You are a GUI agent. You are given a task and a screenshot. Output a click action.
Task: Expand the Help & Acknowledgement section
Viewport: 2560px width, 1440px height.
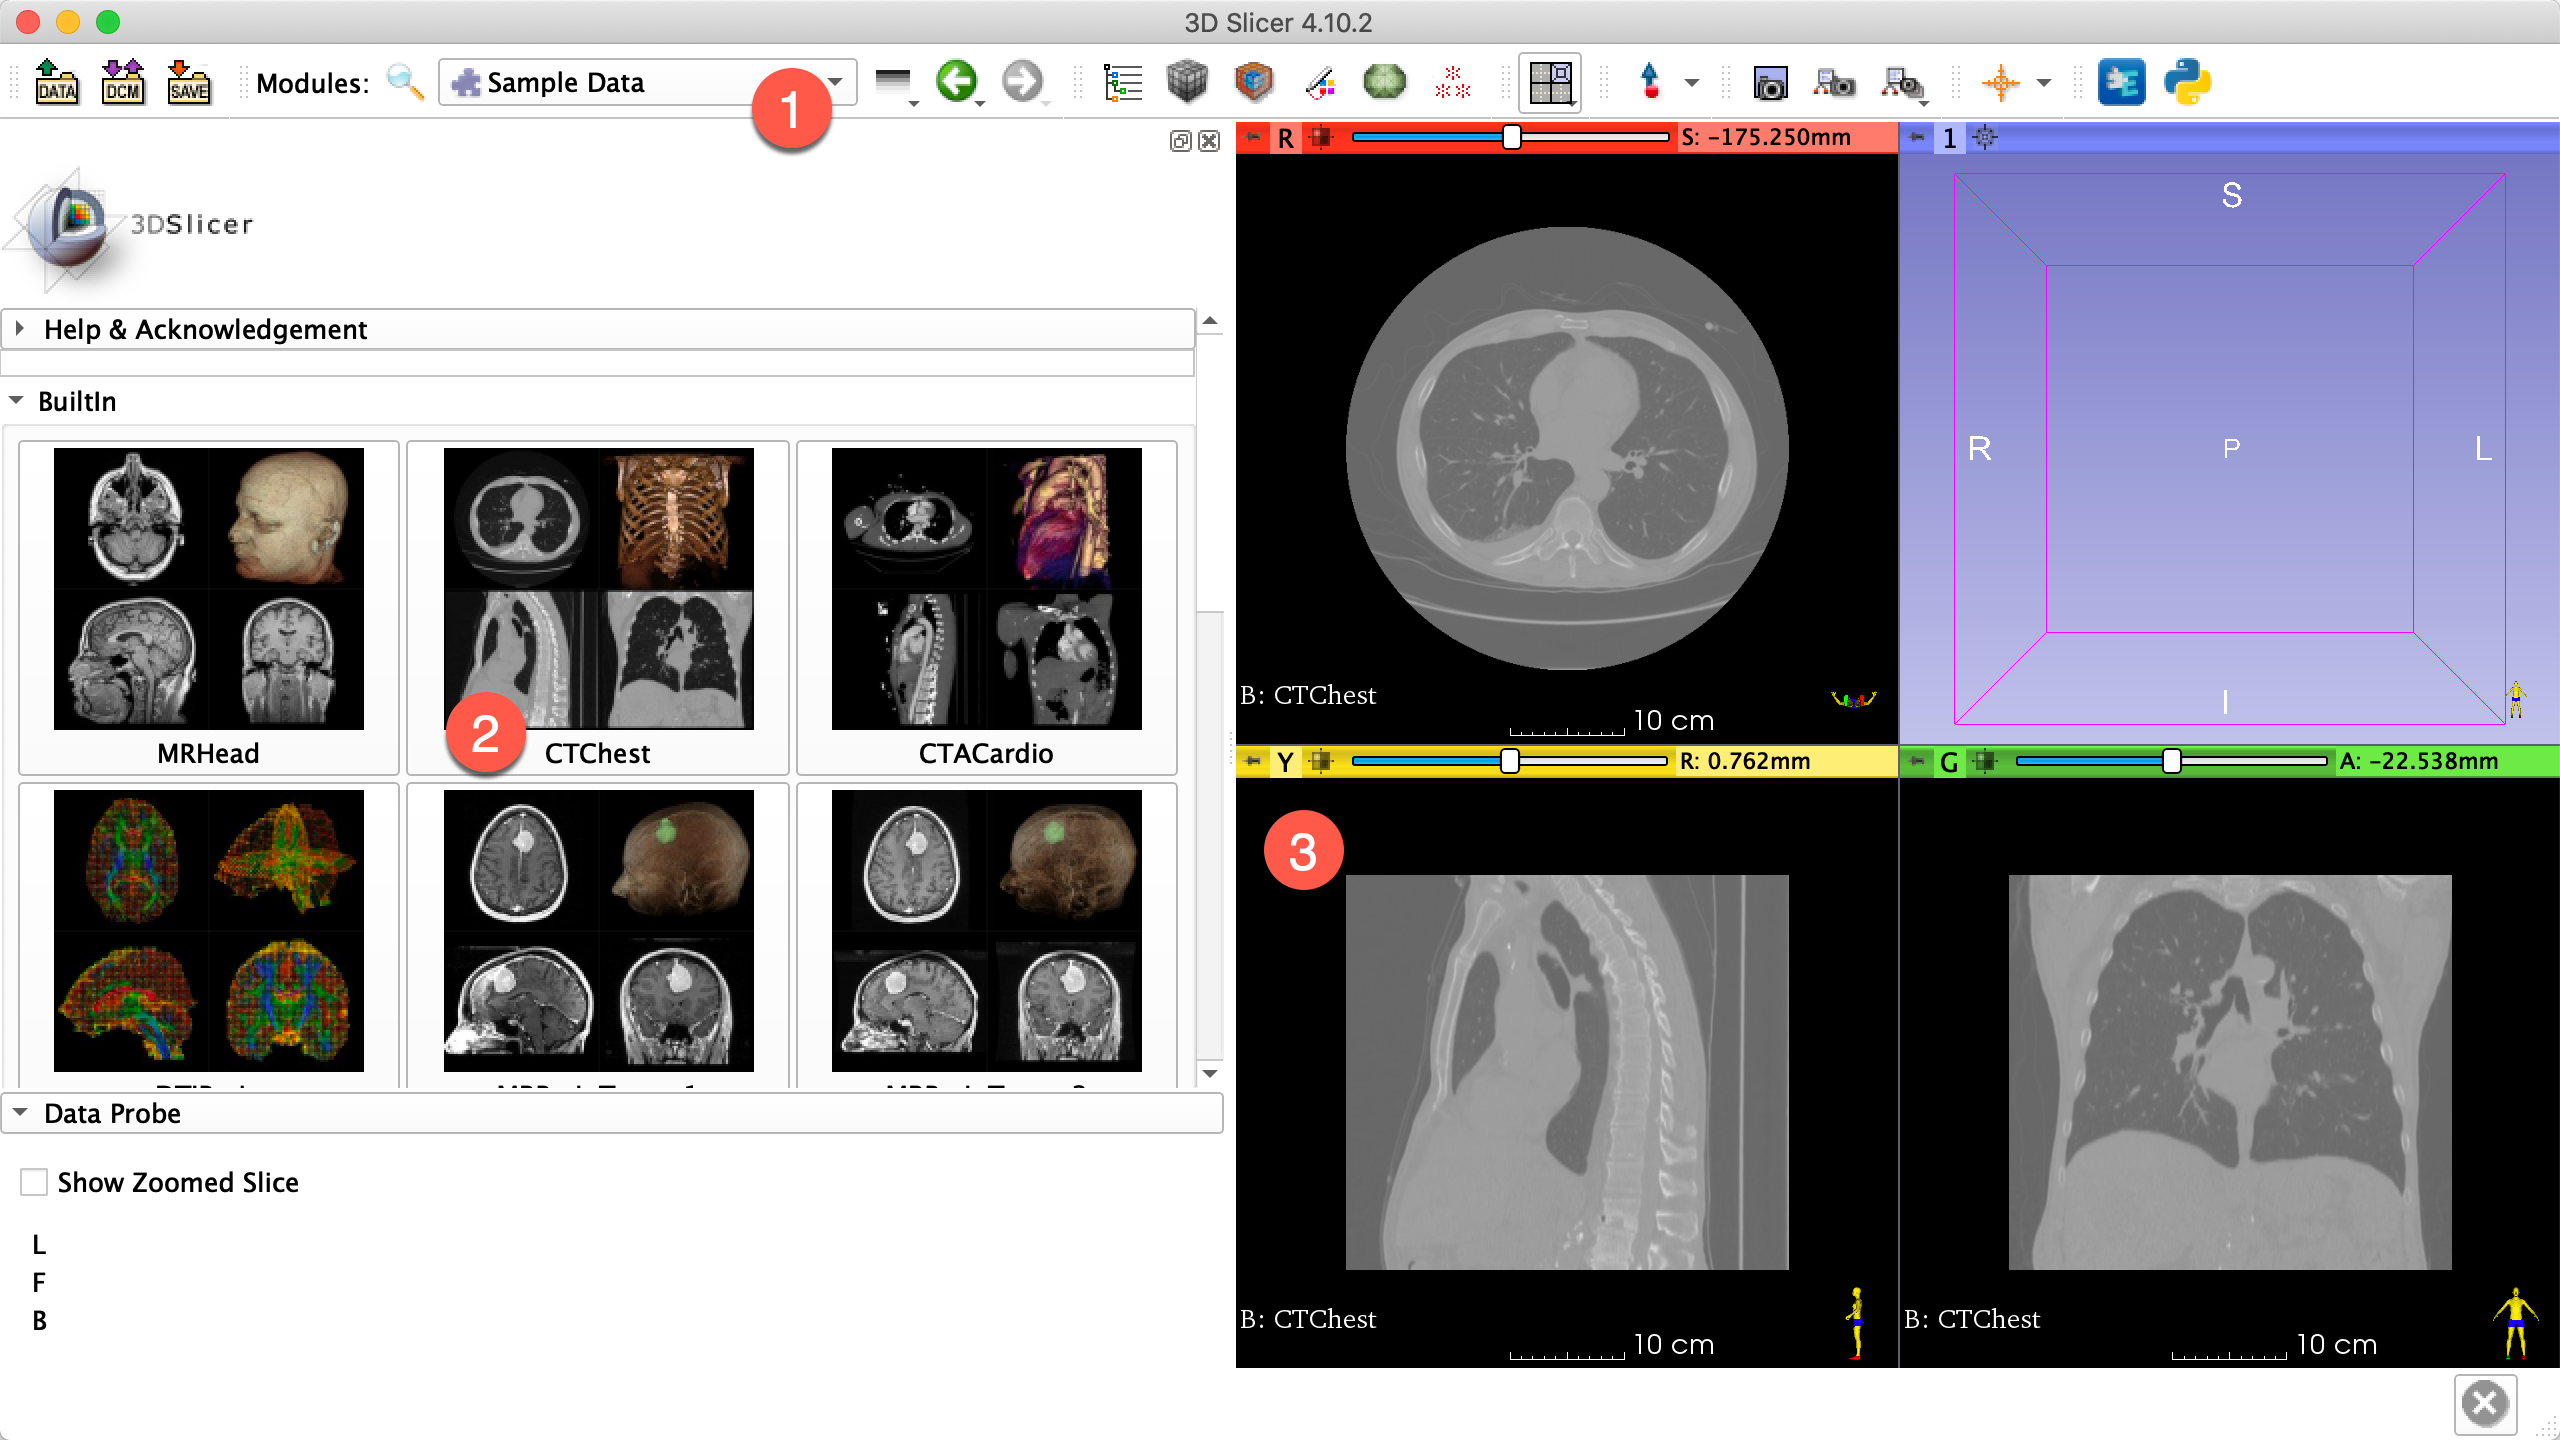pyautogui.click(x=598, y=329)
